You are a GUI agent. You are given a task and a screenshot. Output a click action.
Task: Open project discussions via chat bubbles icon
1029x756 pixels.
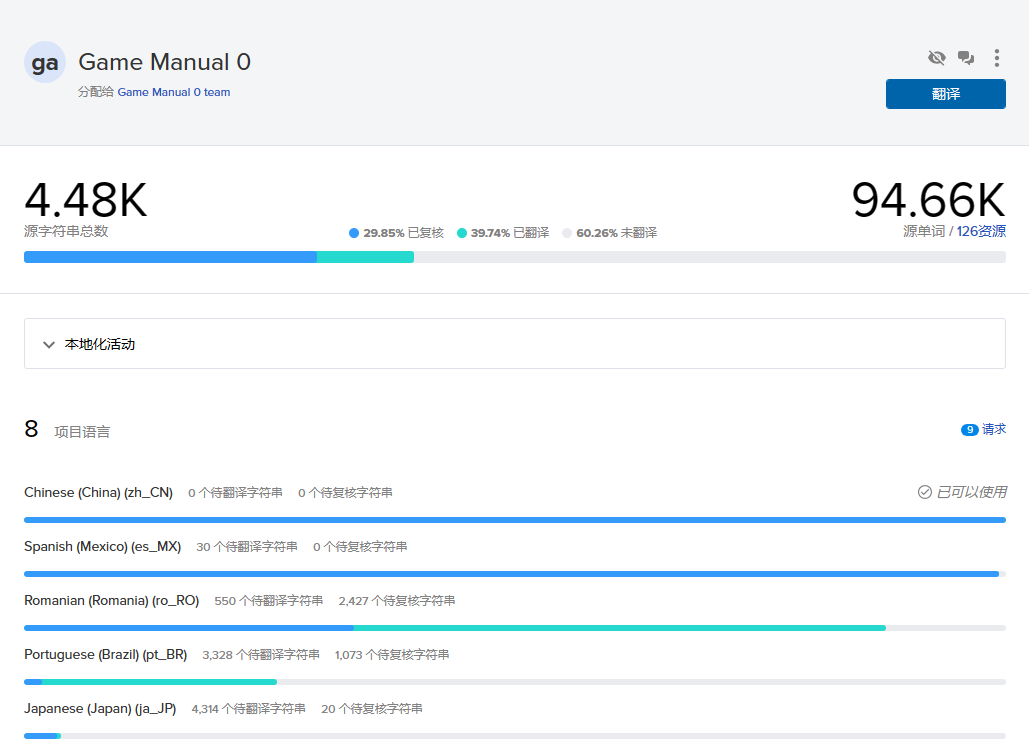tap(966, 58)
